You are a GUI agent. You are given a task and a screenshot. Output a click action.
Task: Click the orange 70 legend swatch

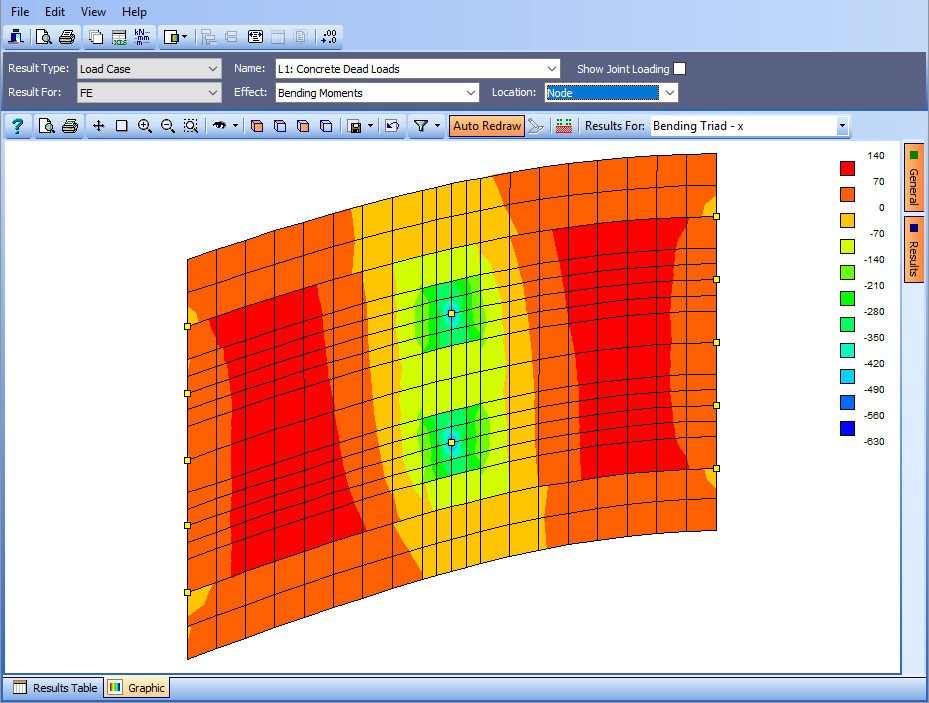[847, 194]
